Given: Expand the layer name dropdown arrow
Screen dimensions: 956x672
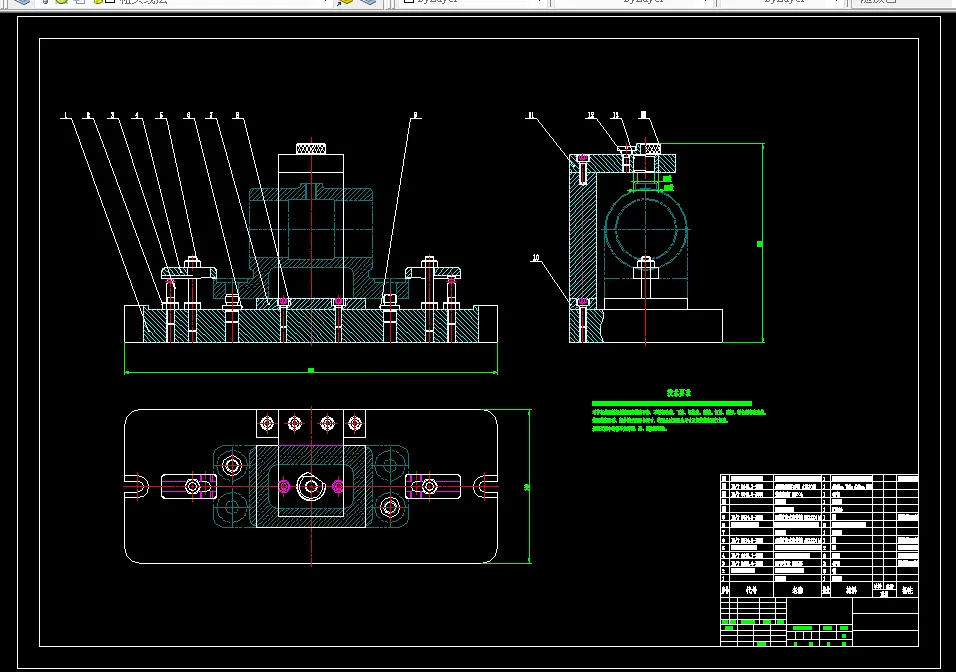Looking at the screenshot, I should 325,2.
